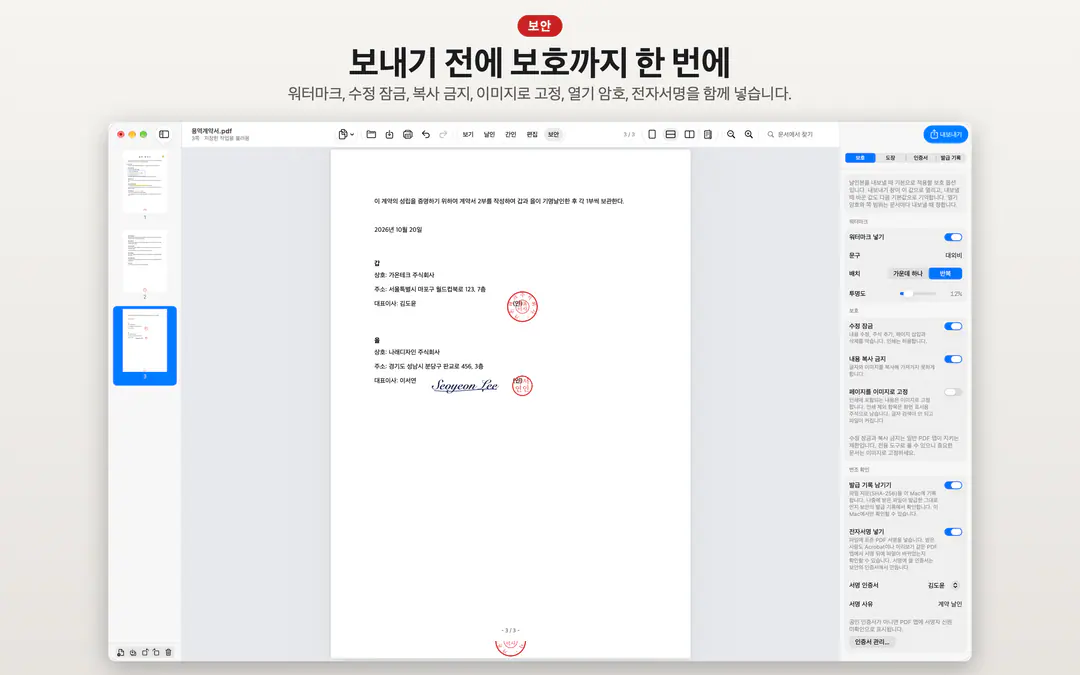Adjust the 투명도 opacity slider
Viewport: 1080px width, 675px height.
point(917,293)
